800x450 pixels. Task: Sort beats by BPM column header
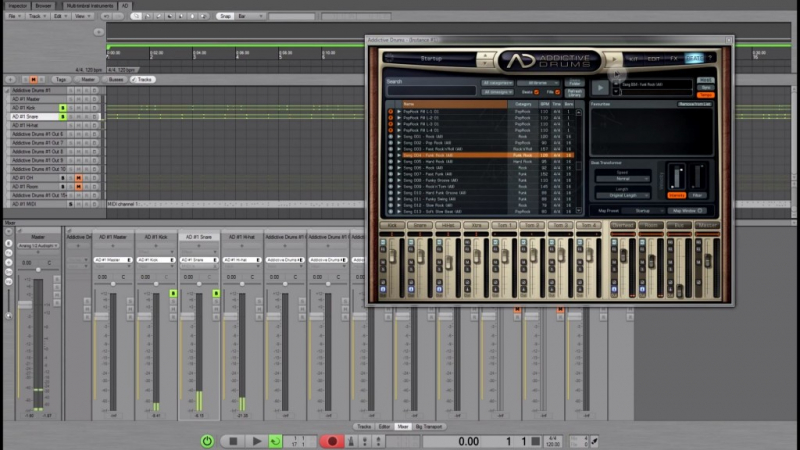point(544,104)
